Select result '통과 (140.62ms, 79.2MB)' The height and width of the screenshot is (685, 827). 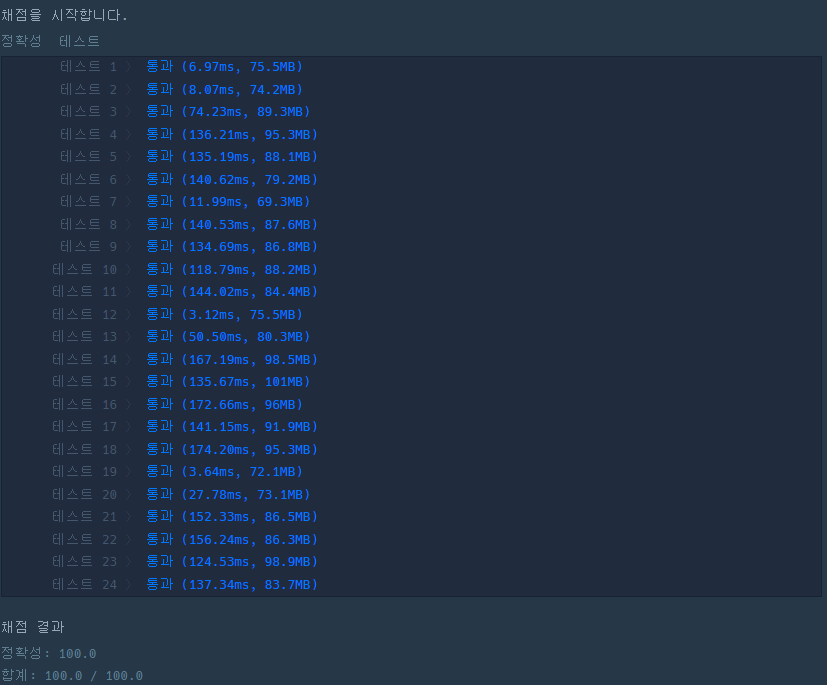tap(232, 179)
